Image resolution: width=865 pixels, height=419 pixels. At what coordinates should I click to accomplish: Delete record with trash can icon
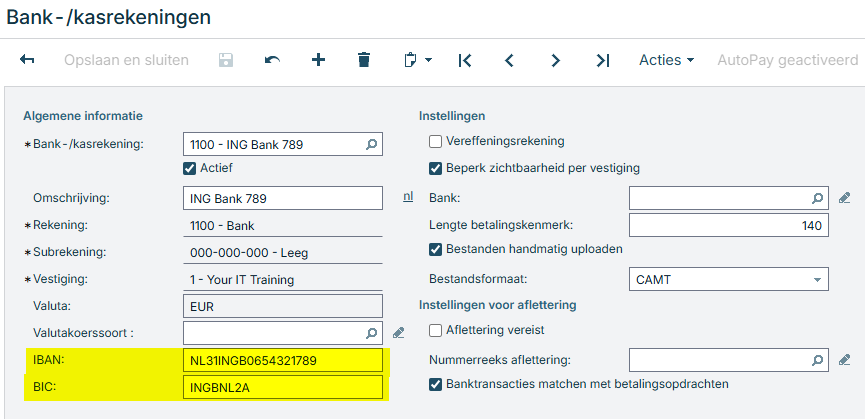(364, 60)
